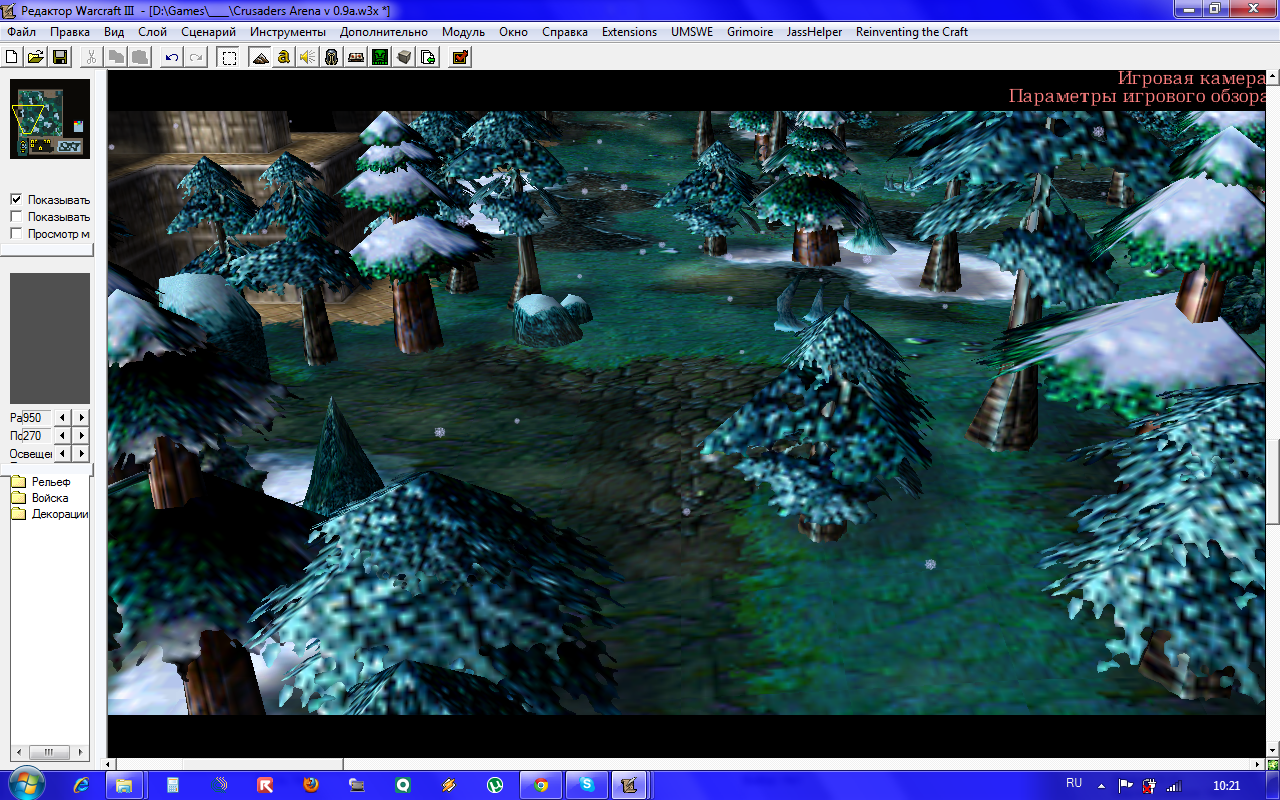Viewport: 1280px width, 800px height.
Task: Open uTorrent from the taskbar
Action: tap(495, 785)
